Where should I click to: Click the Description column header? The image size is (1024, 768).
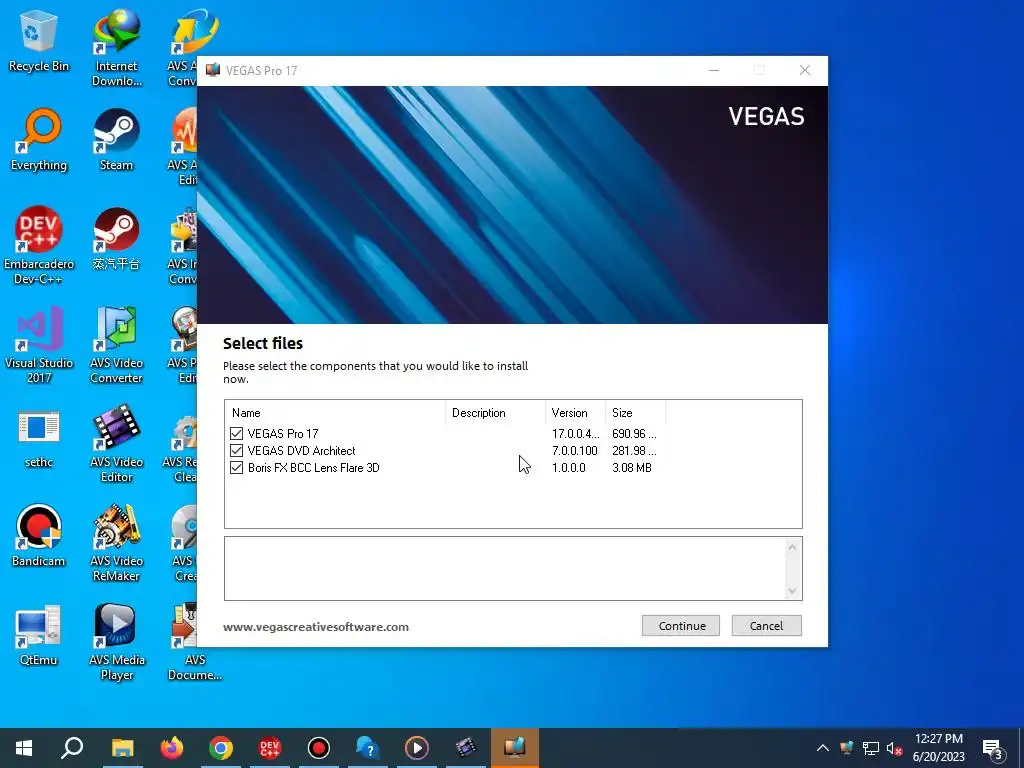[495, 413]
